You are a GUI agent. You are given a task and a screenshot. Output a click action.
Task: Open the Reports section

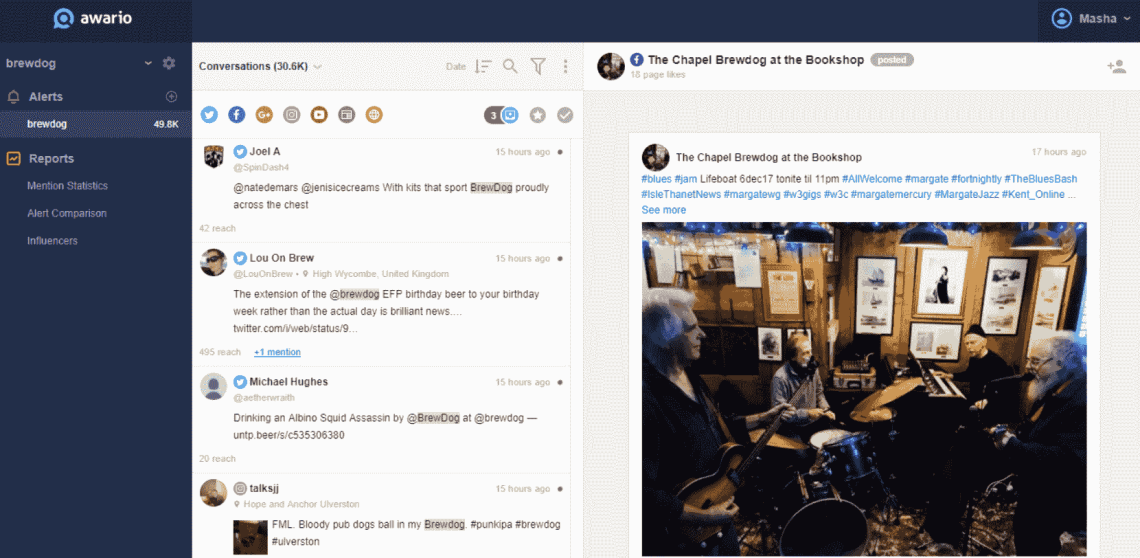point(52,159)
